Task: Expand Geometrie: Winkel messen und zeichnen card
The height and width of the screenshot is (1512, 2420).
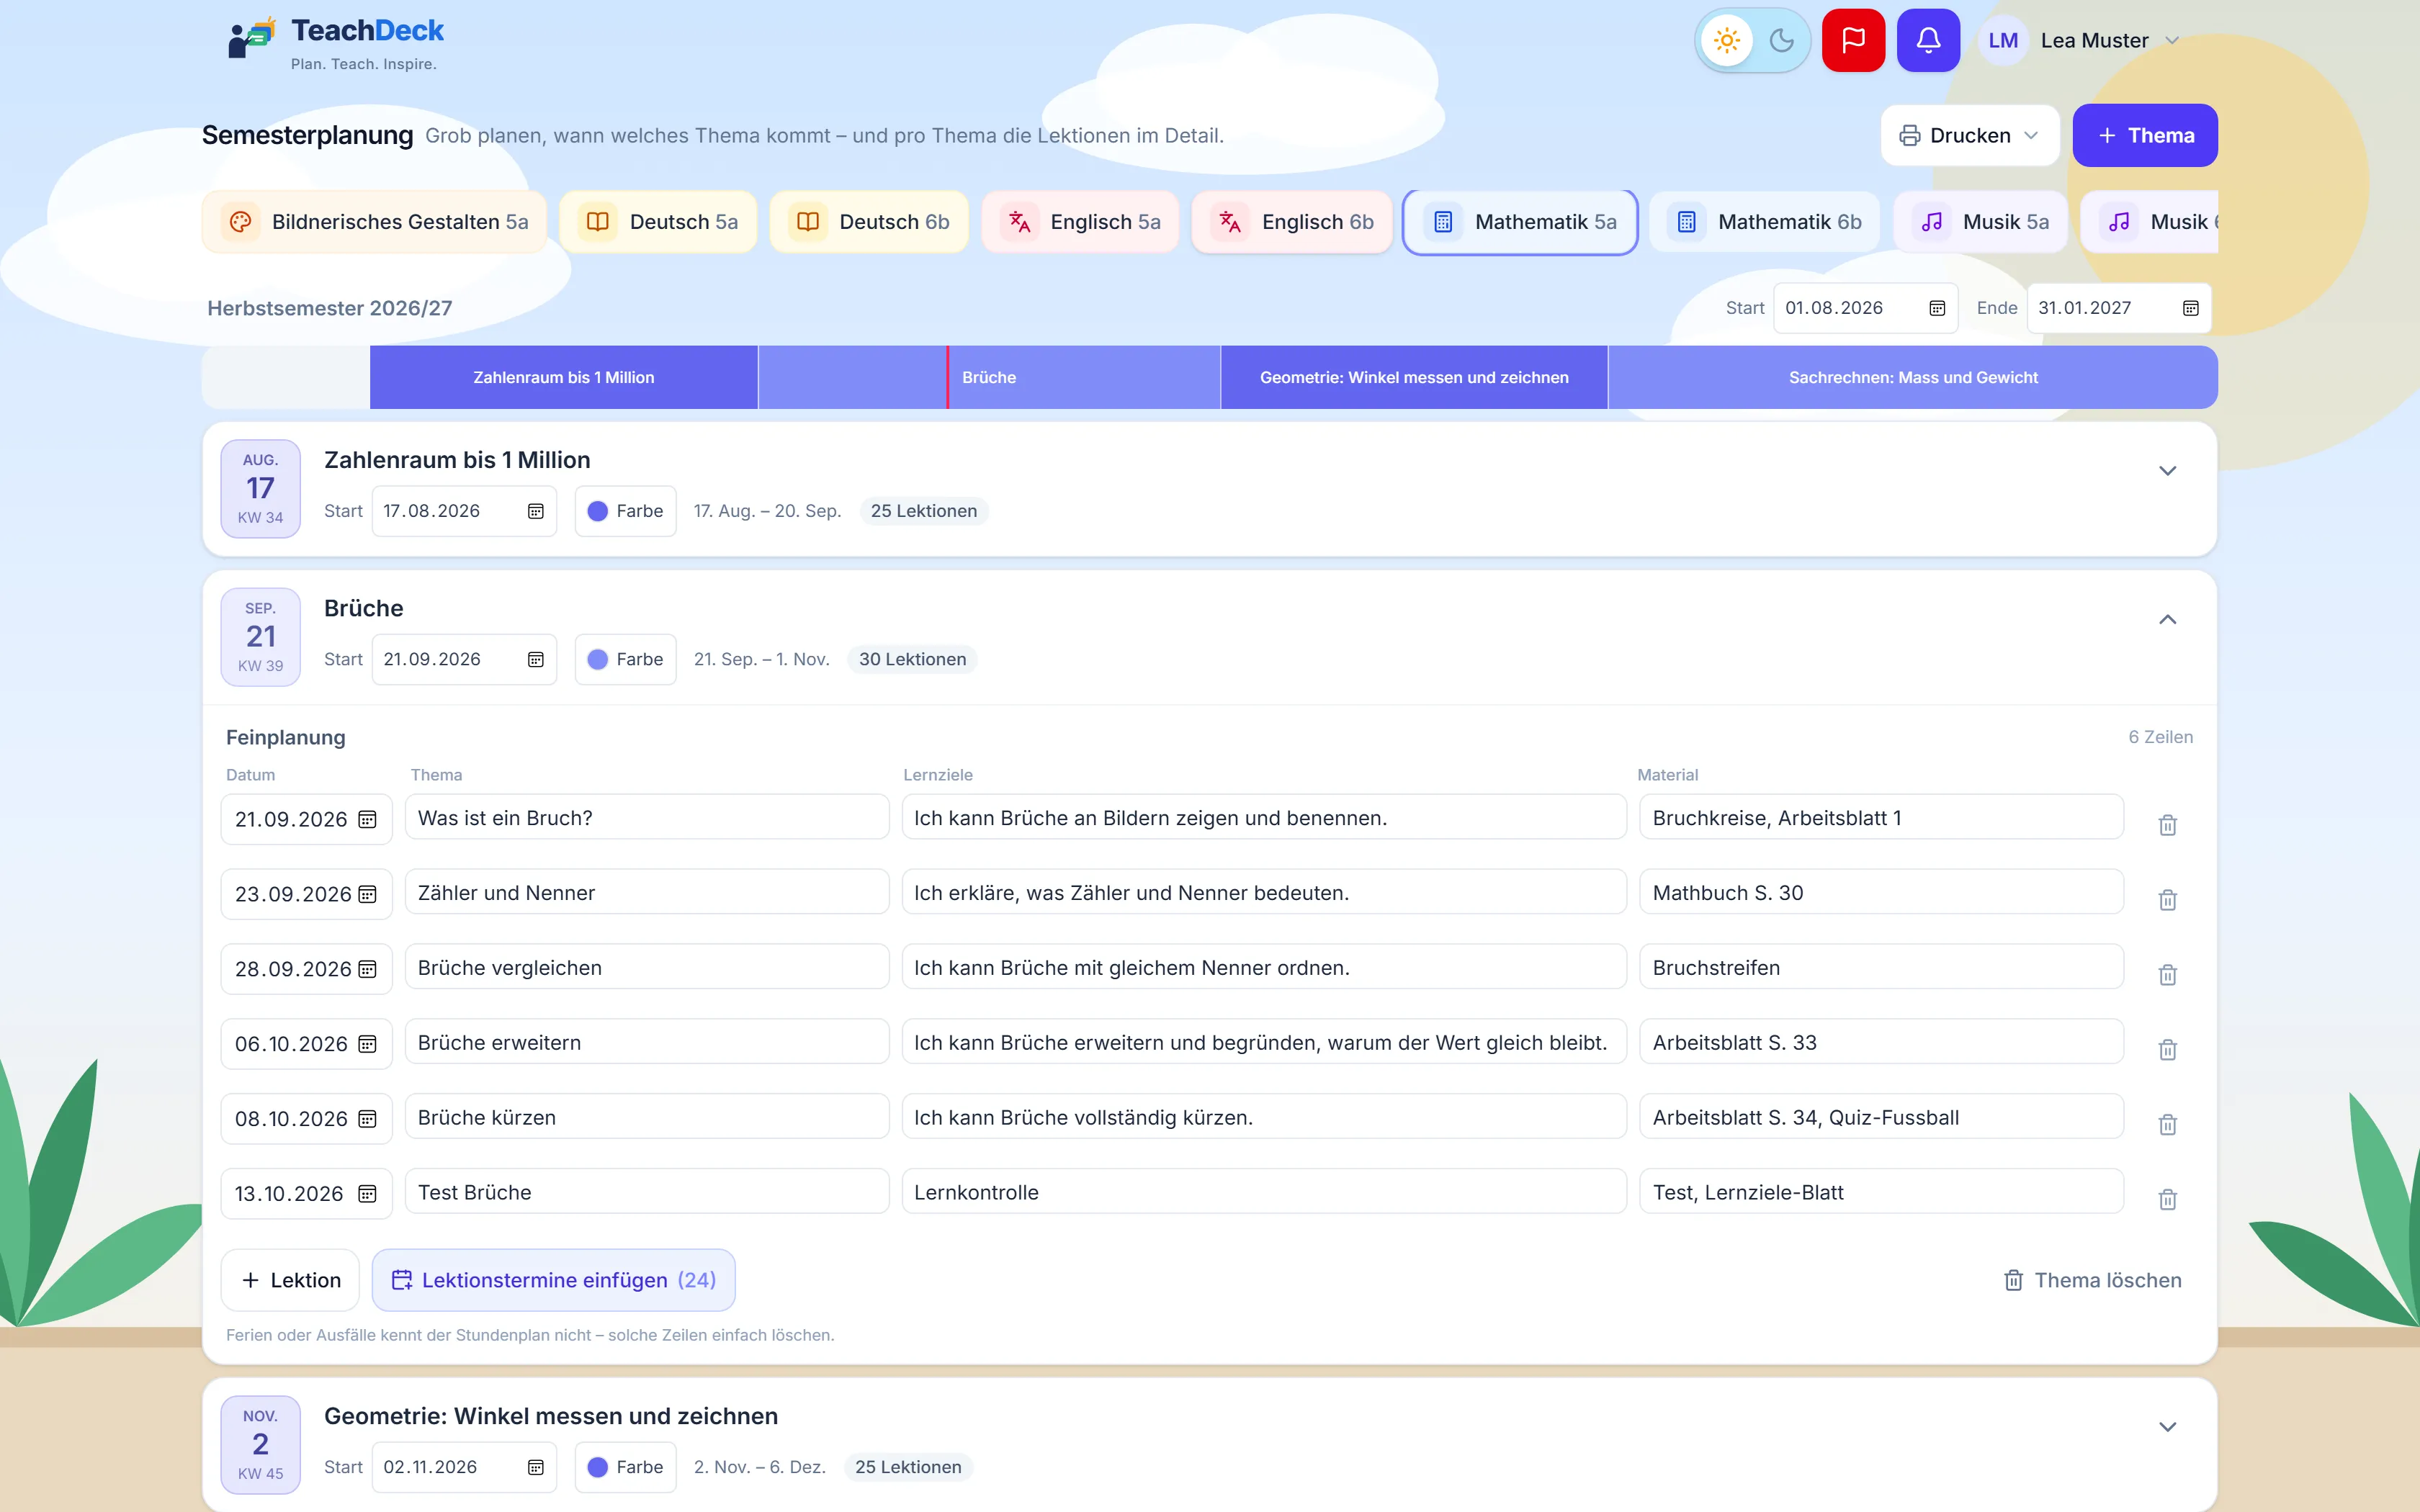Action: click(2167, 1427)
